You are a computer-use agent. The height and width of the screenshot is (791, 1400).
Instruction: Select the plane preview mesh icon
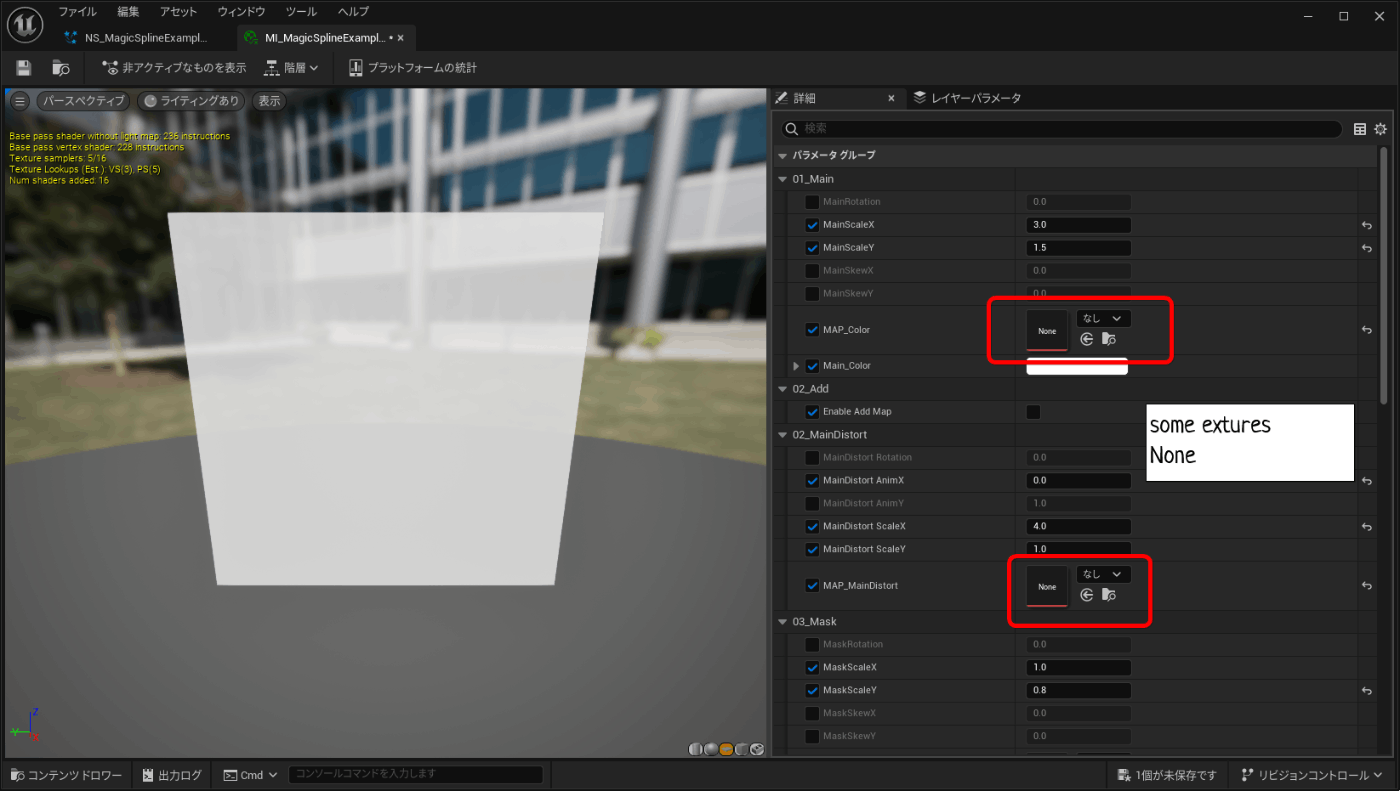click(x=726, y=749)
